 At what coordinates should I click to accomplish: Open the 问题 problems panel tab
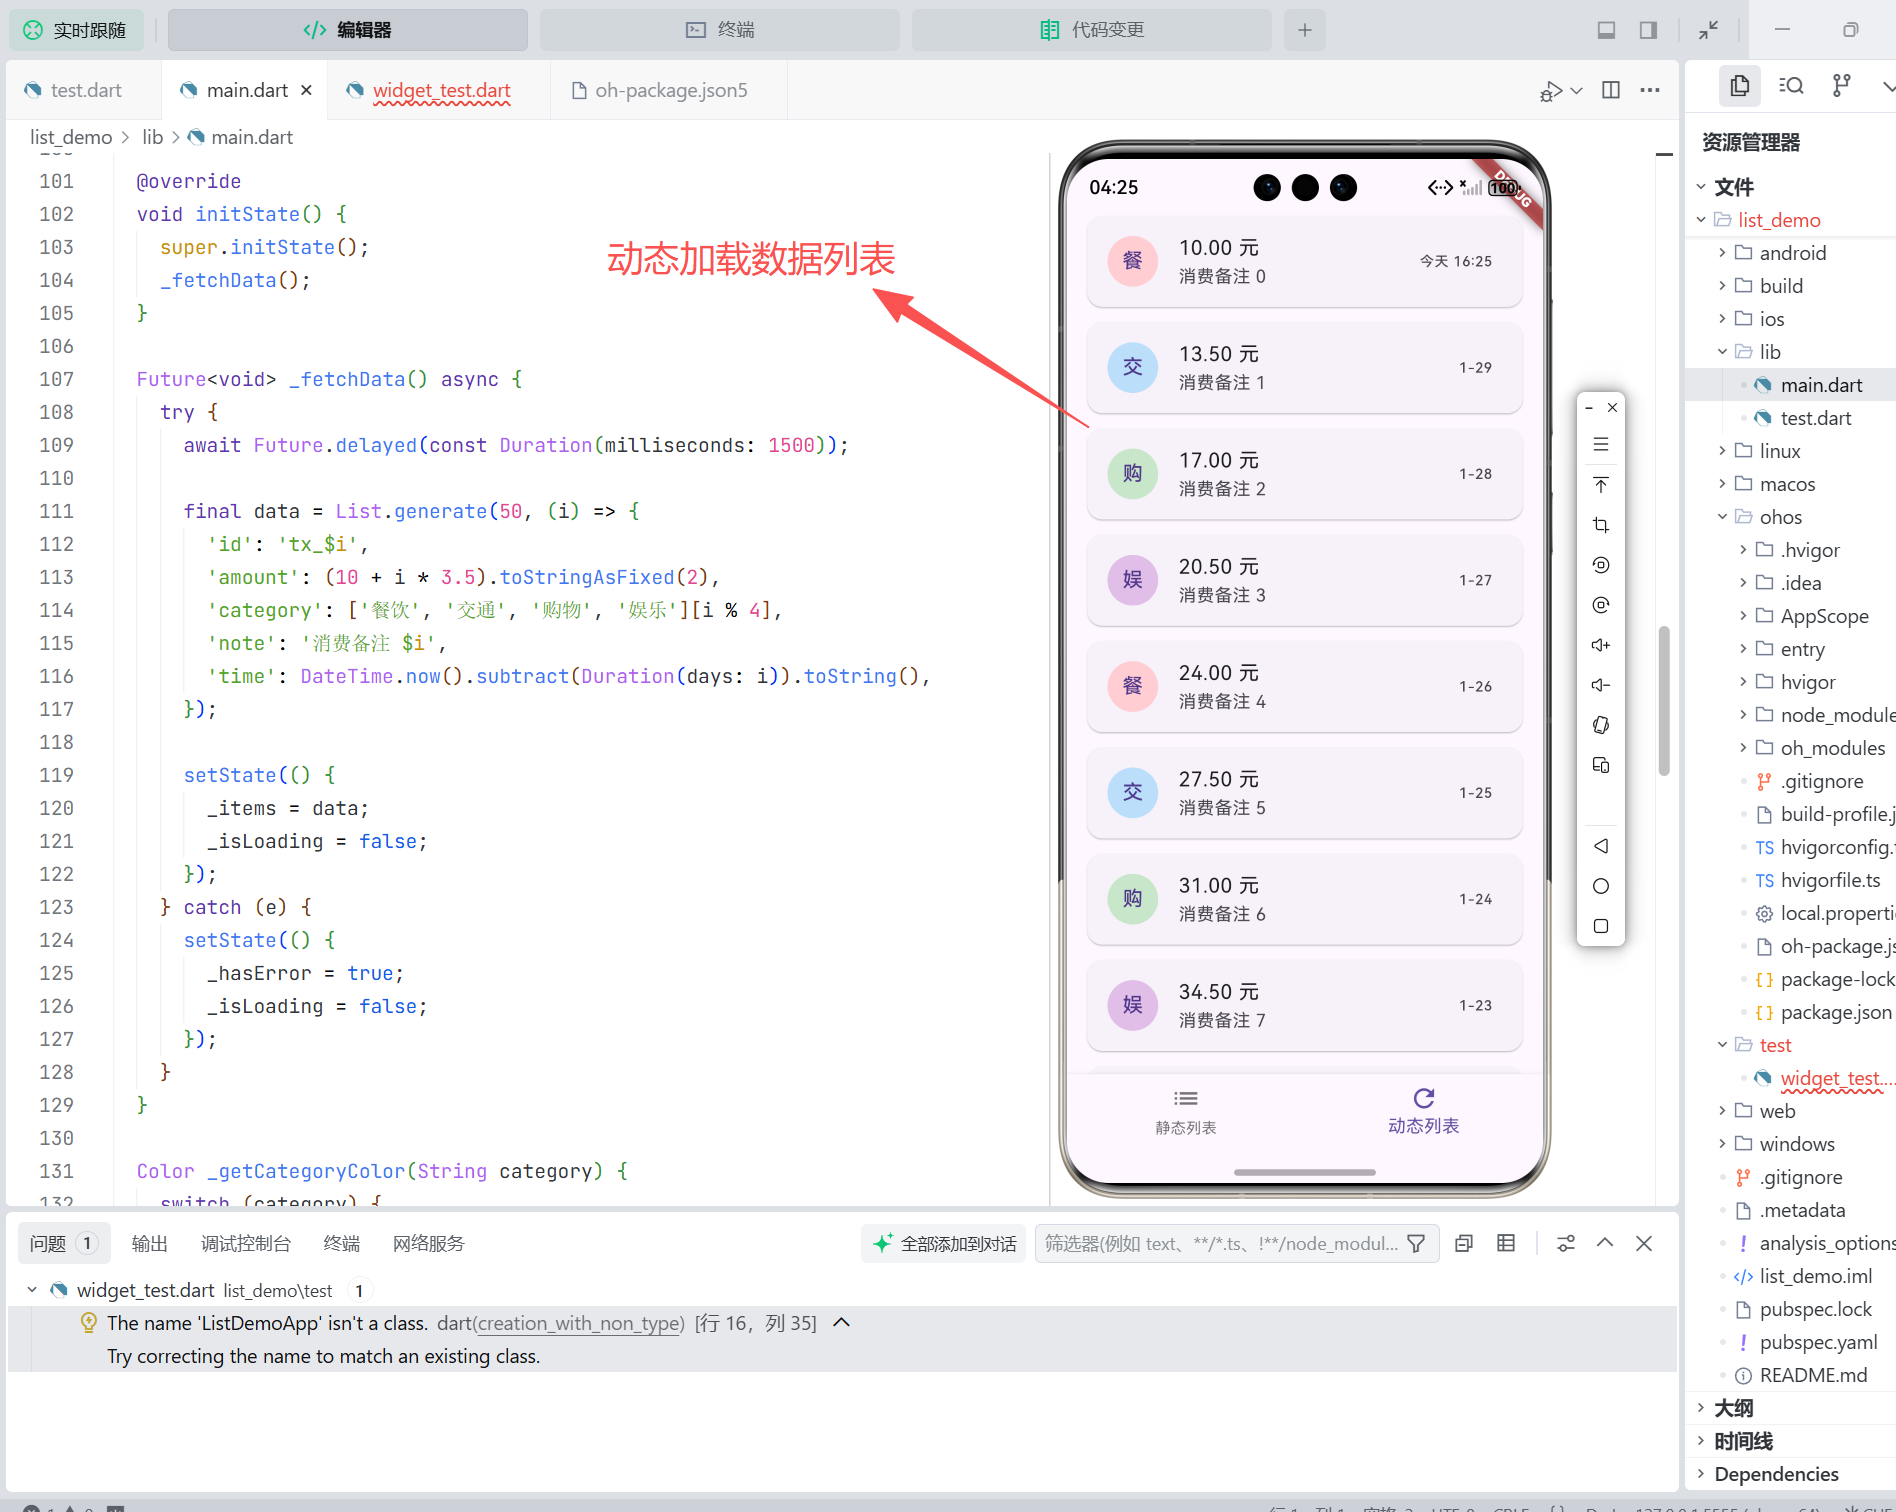point(62,1243)
